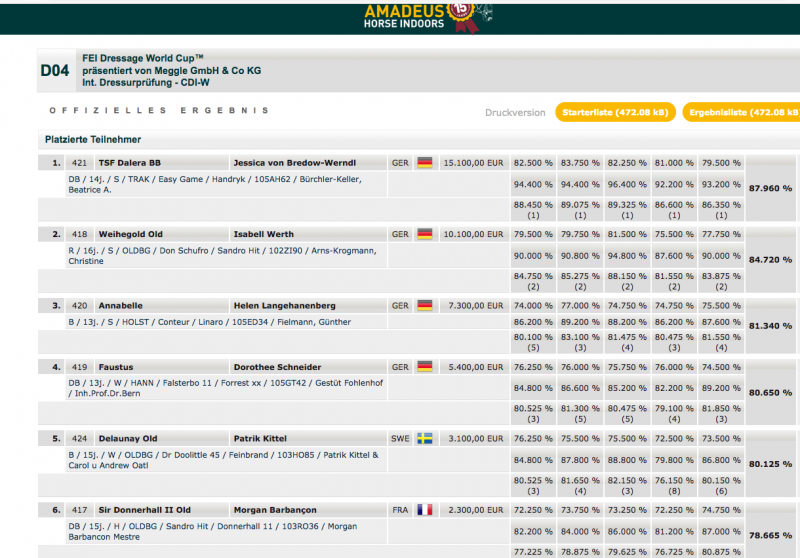Click the 87.960 % total score
800x558 pixels.
click(770, 186)
